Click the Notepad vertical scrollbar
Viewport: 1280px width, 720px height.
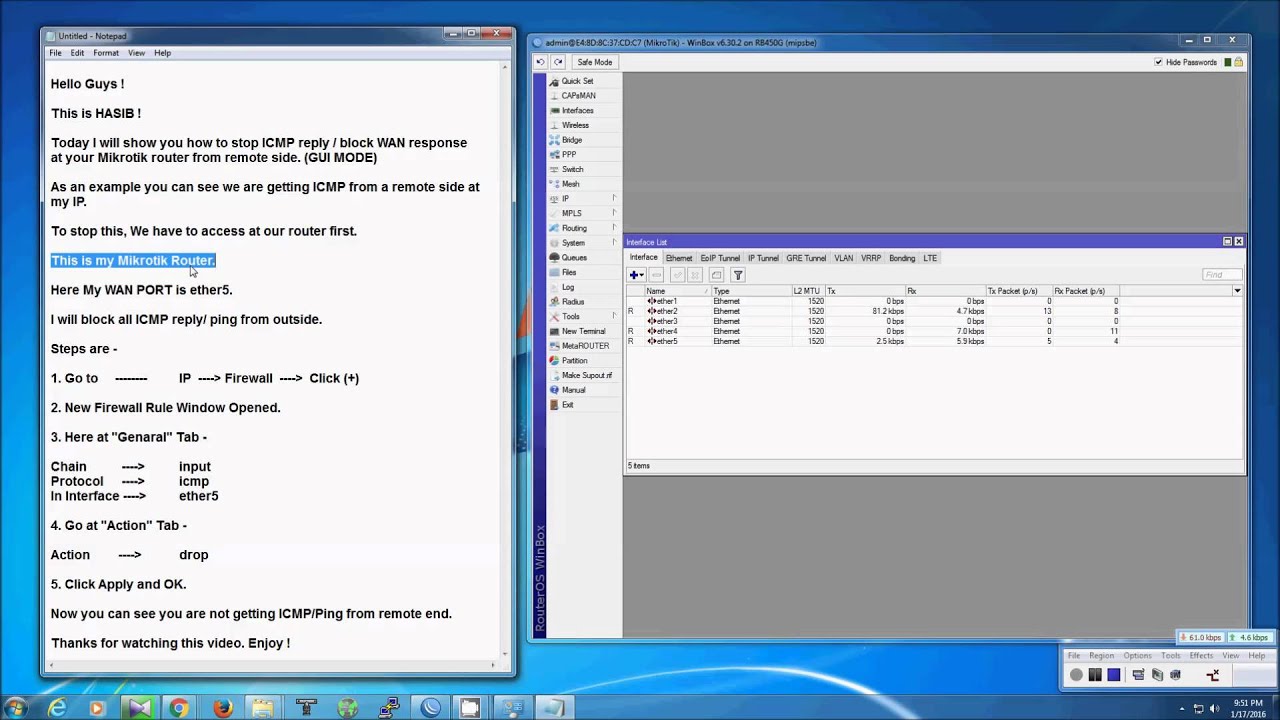[507, 360]
